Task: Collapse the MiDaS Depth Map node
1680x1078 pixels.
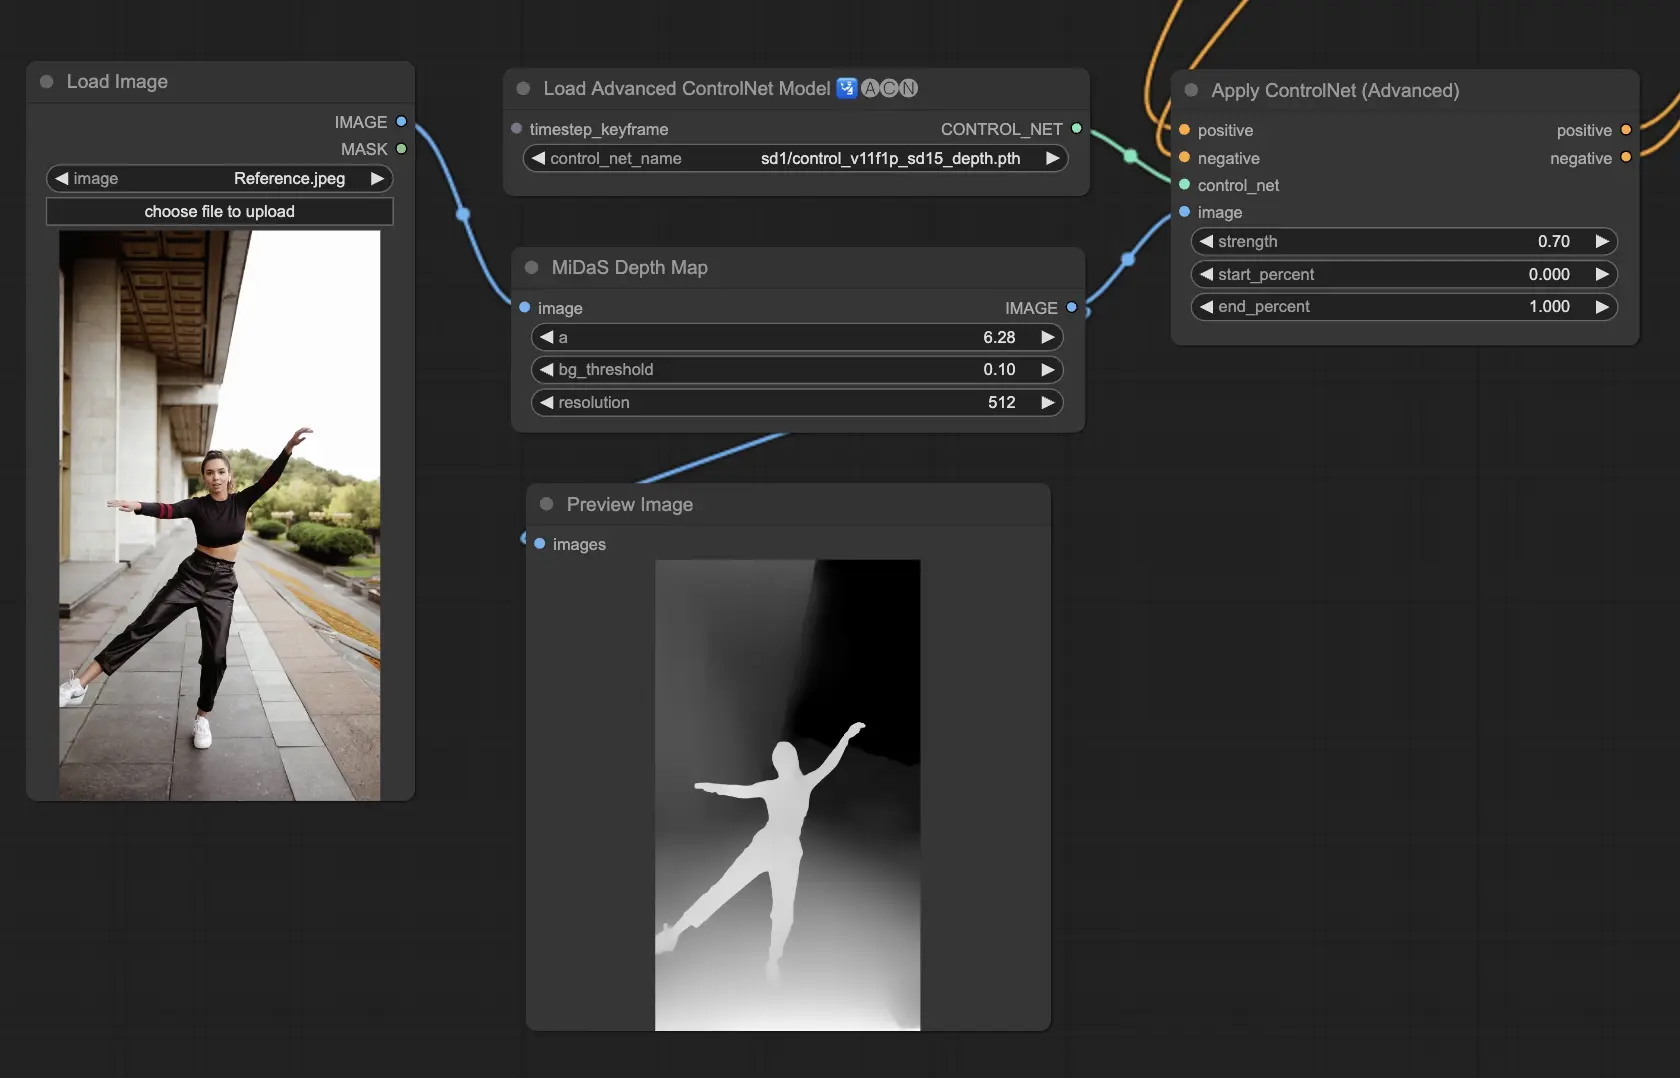Action: (532, 268)
